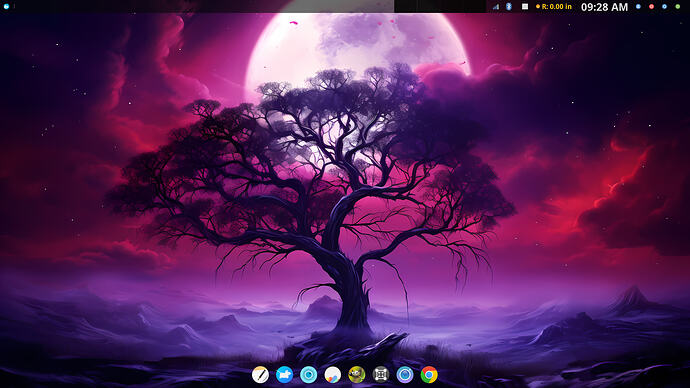Click the red circular button in top panel

(651, 7)
